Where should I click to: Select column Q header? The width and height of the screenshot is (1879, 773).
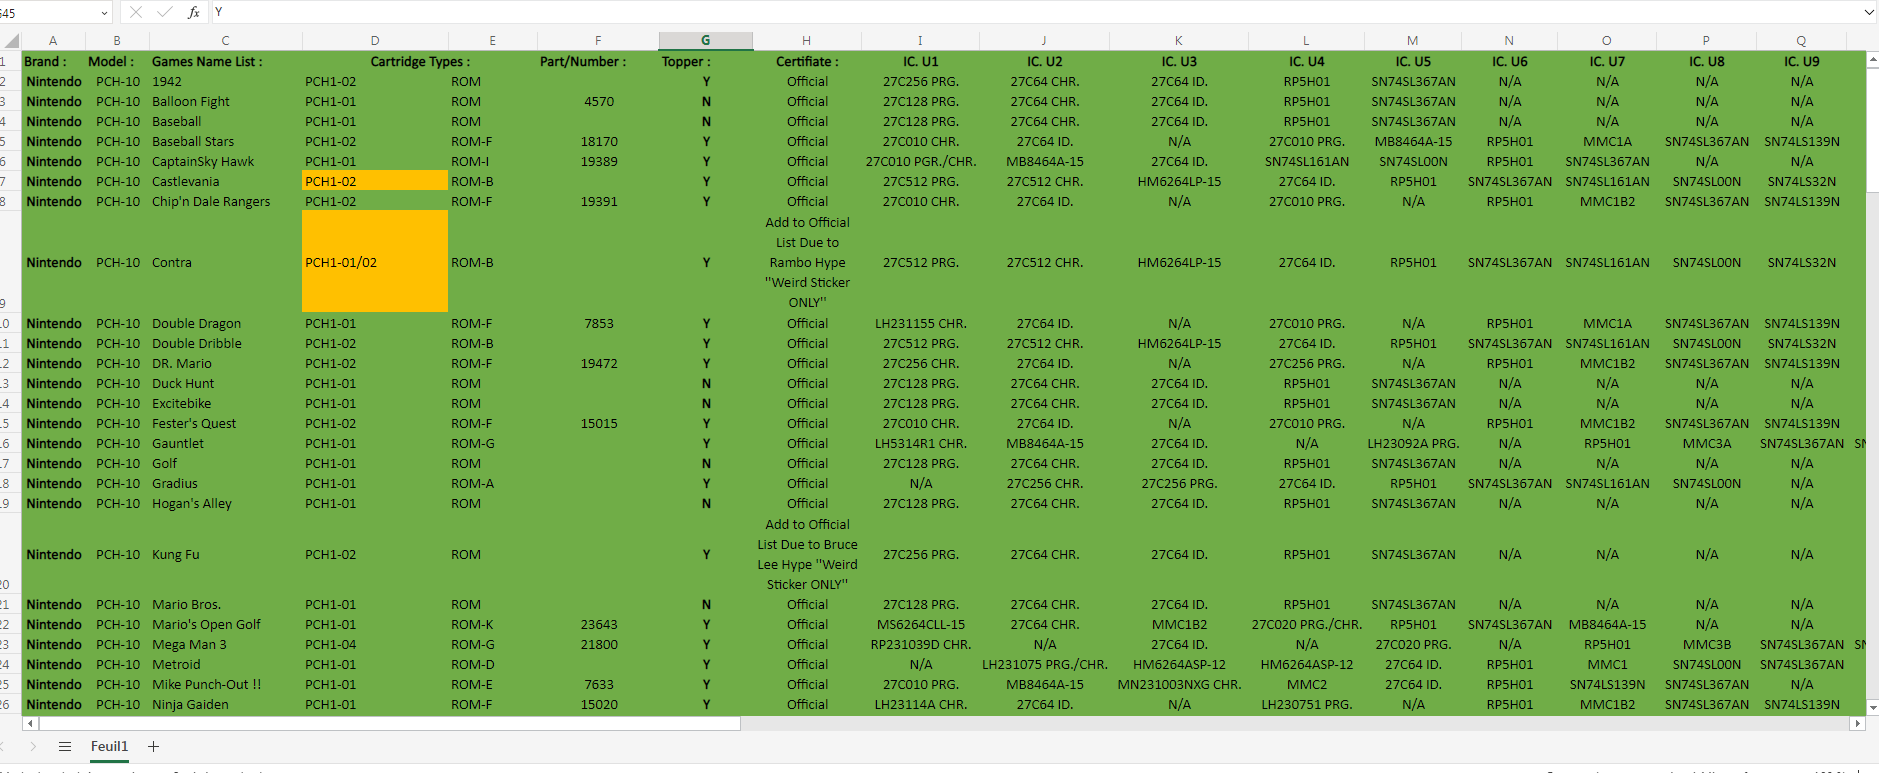1801,41
